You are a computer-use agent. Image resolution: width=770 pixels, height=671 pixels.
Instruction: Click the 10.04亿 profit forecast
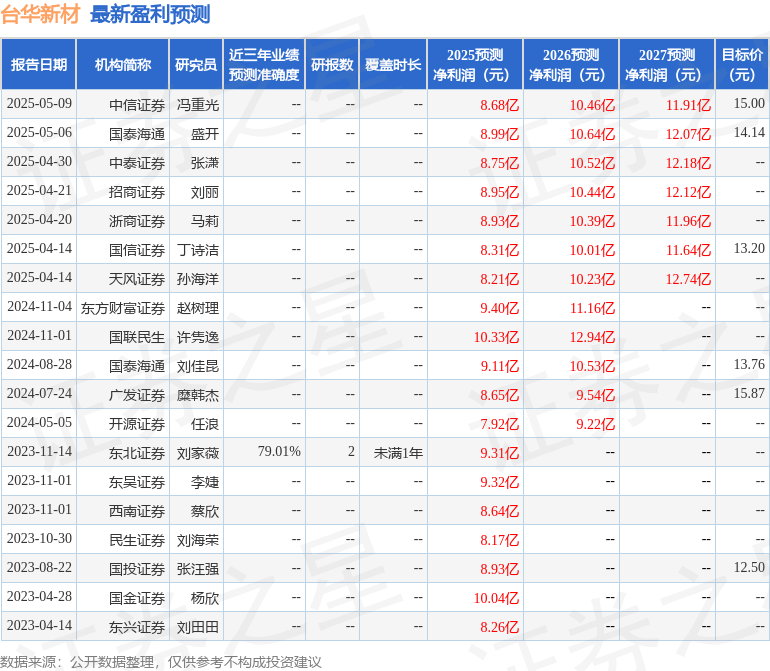496,598
